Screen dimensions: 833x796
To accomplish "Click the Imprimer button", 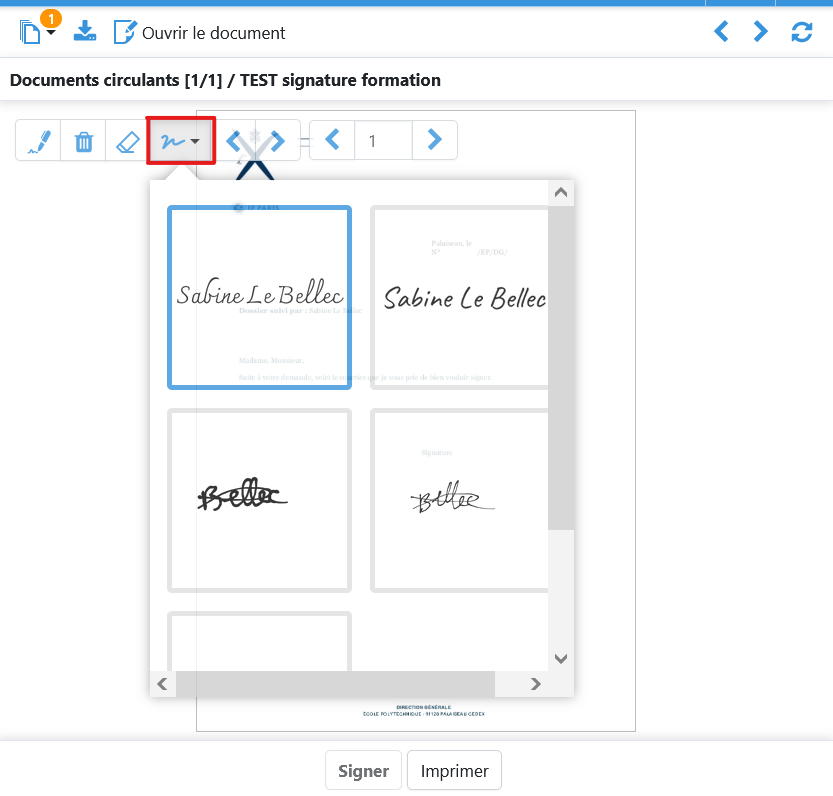I will point(454,771).
